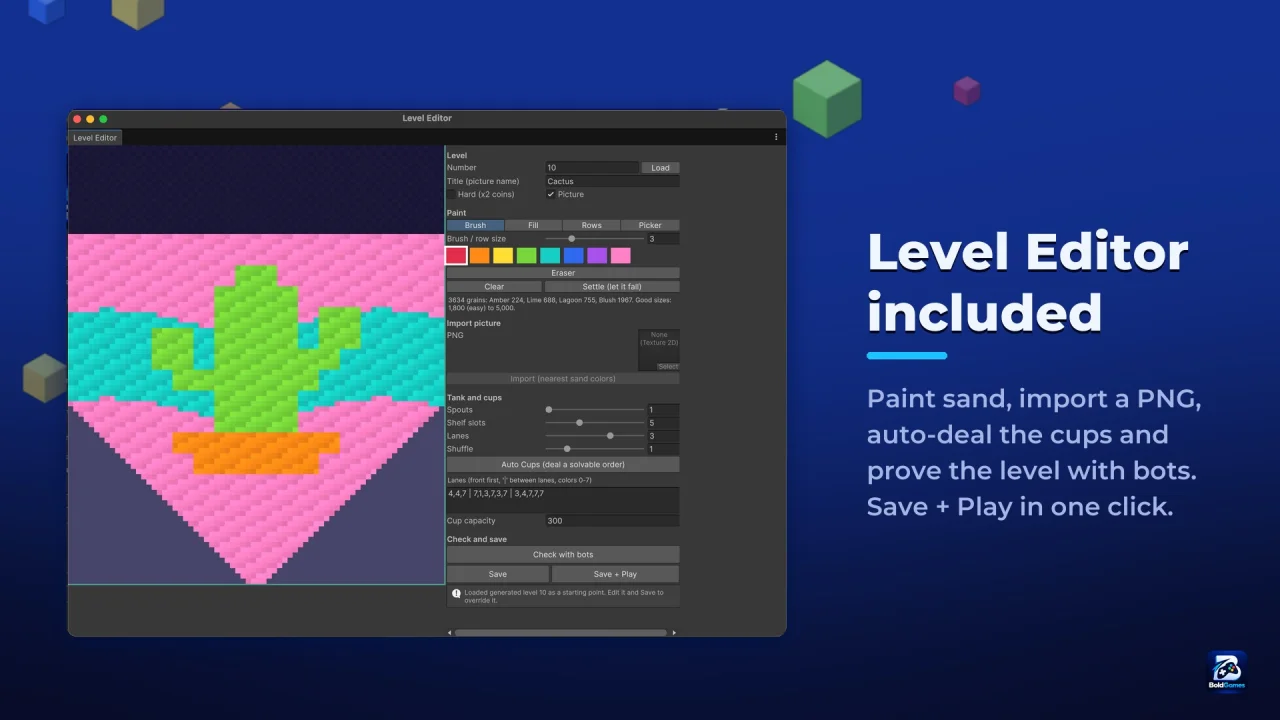Image resolution: width=1280 pixels, height=720 pixels.
Task: Click the horizontal scrollbar thumb at panel bottom
Action: 560,633
